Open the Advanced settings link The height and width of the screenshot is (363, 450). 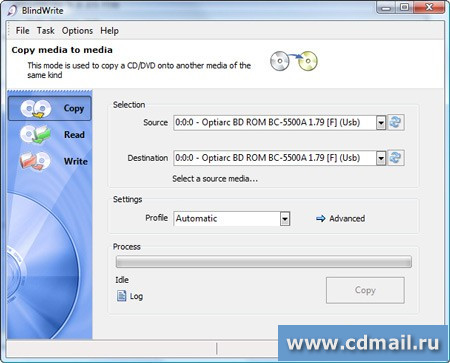pyautogui.click(x=347, y=219)
